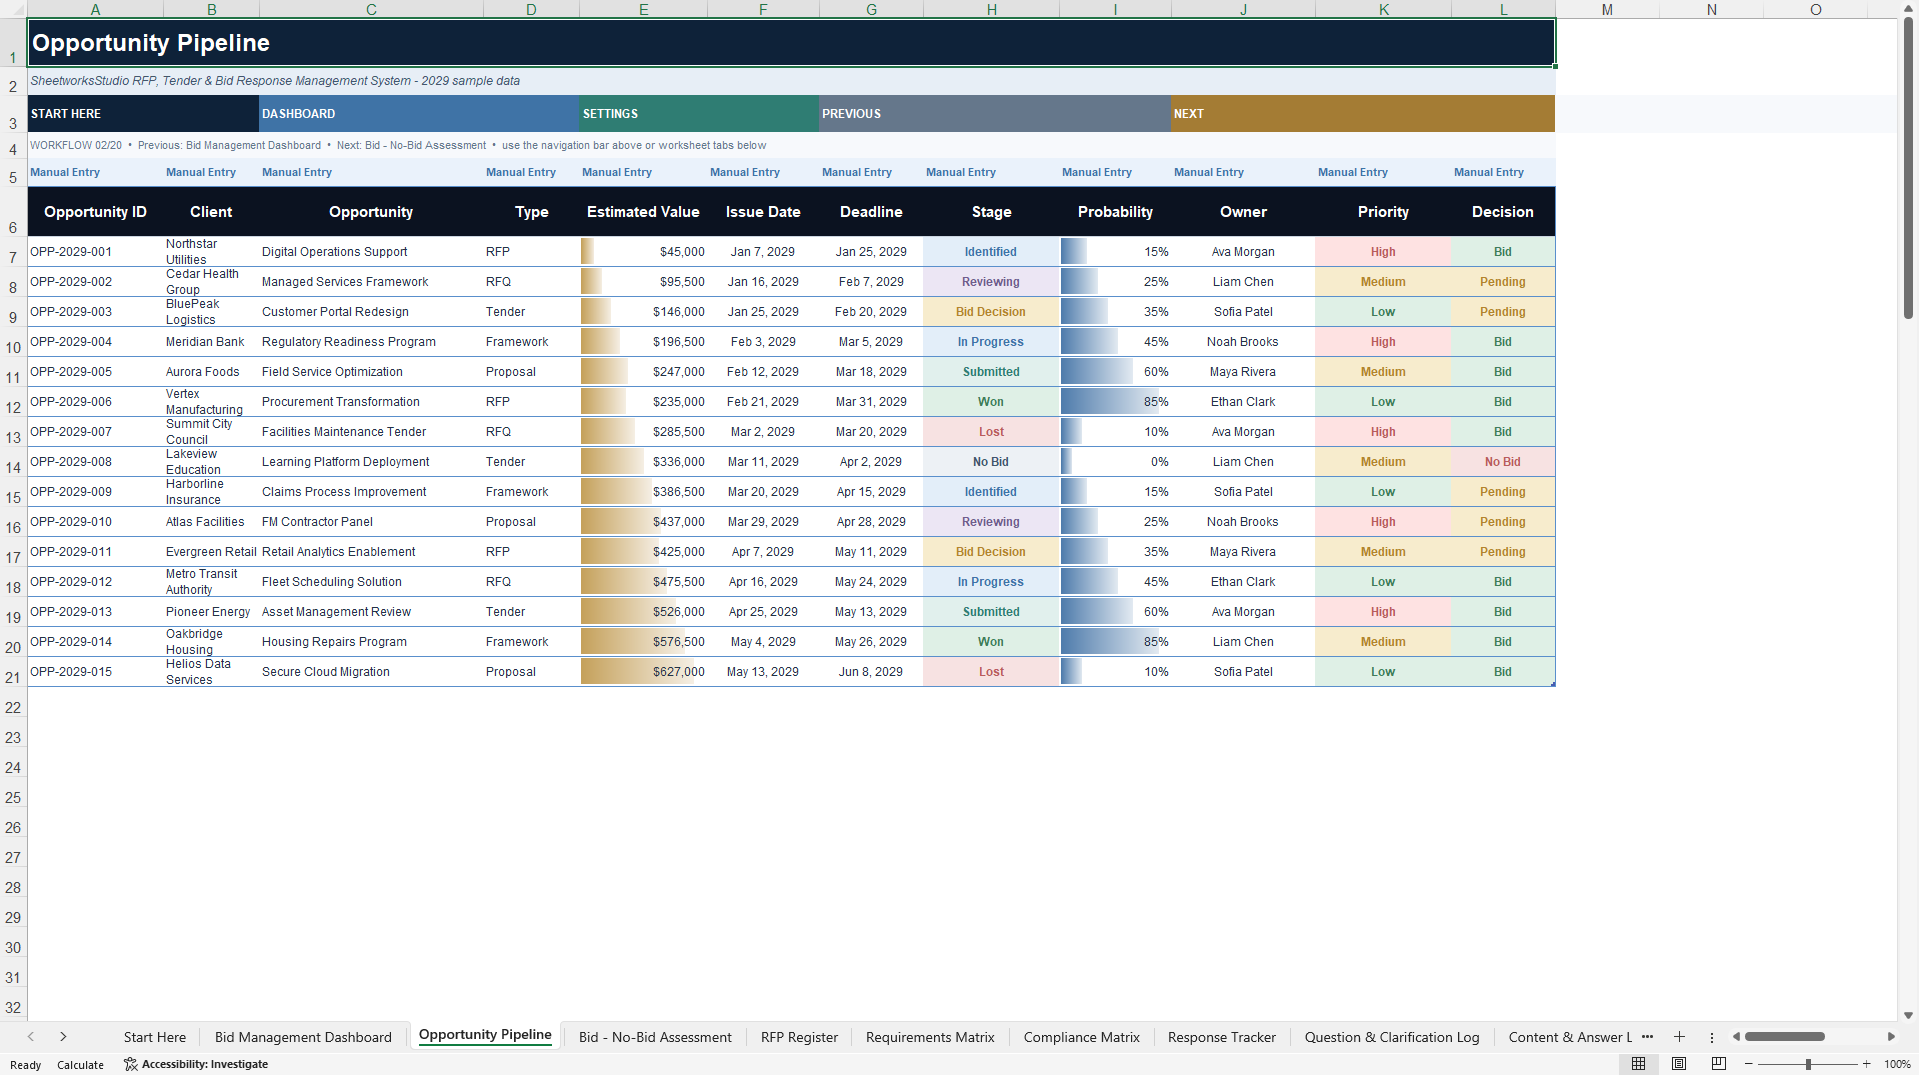Open the Compliance Matrix tab
The image size is (1919, 1075).
[x=1081, y=1037]
